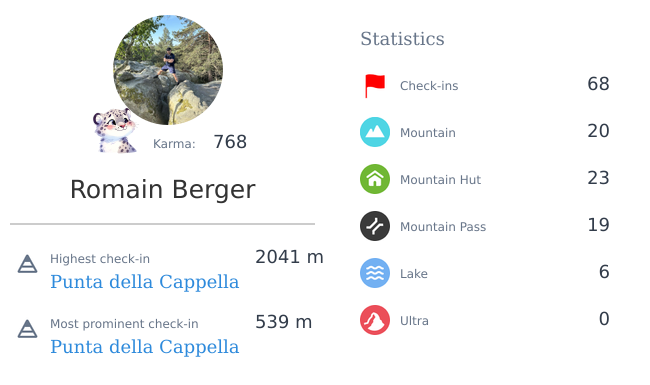This screenshot has width=650, height=385.
Task: Click the snow leopard mascot badge
Action: (114, 131)
